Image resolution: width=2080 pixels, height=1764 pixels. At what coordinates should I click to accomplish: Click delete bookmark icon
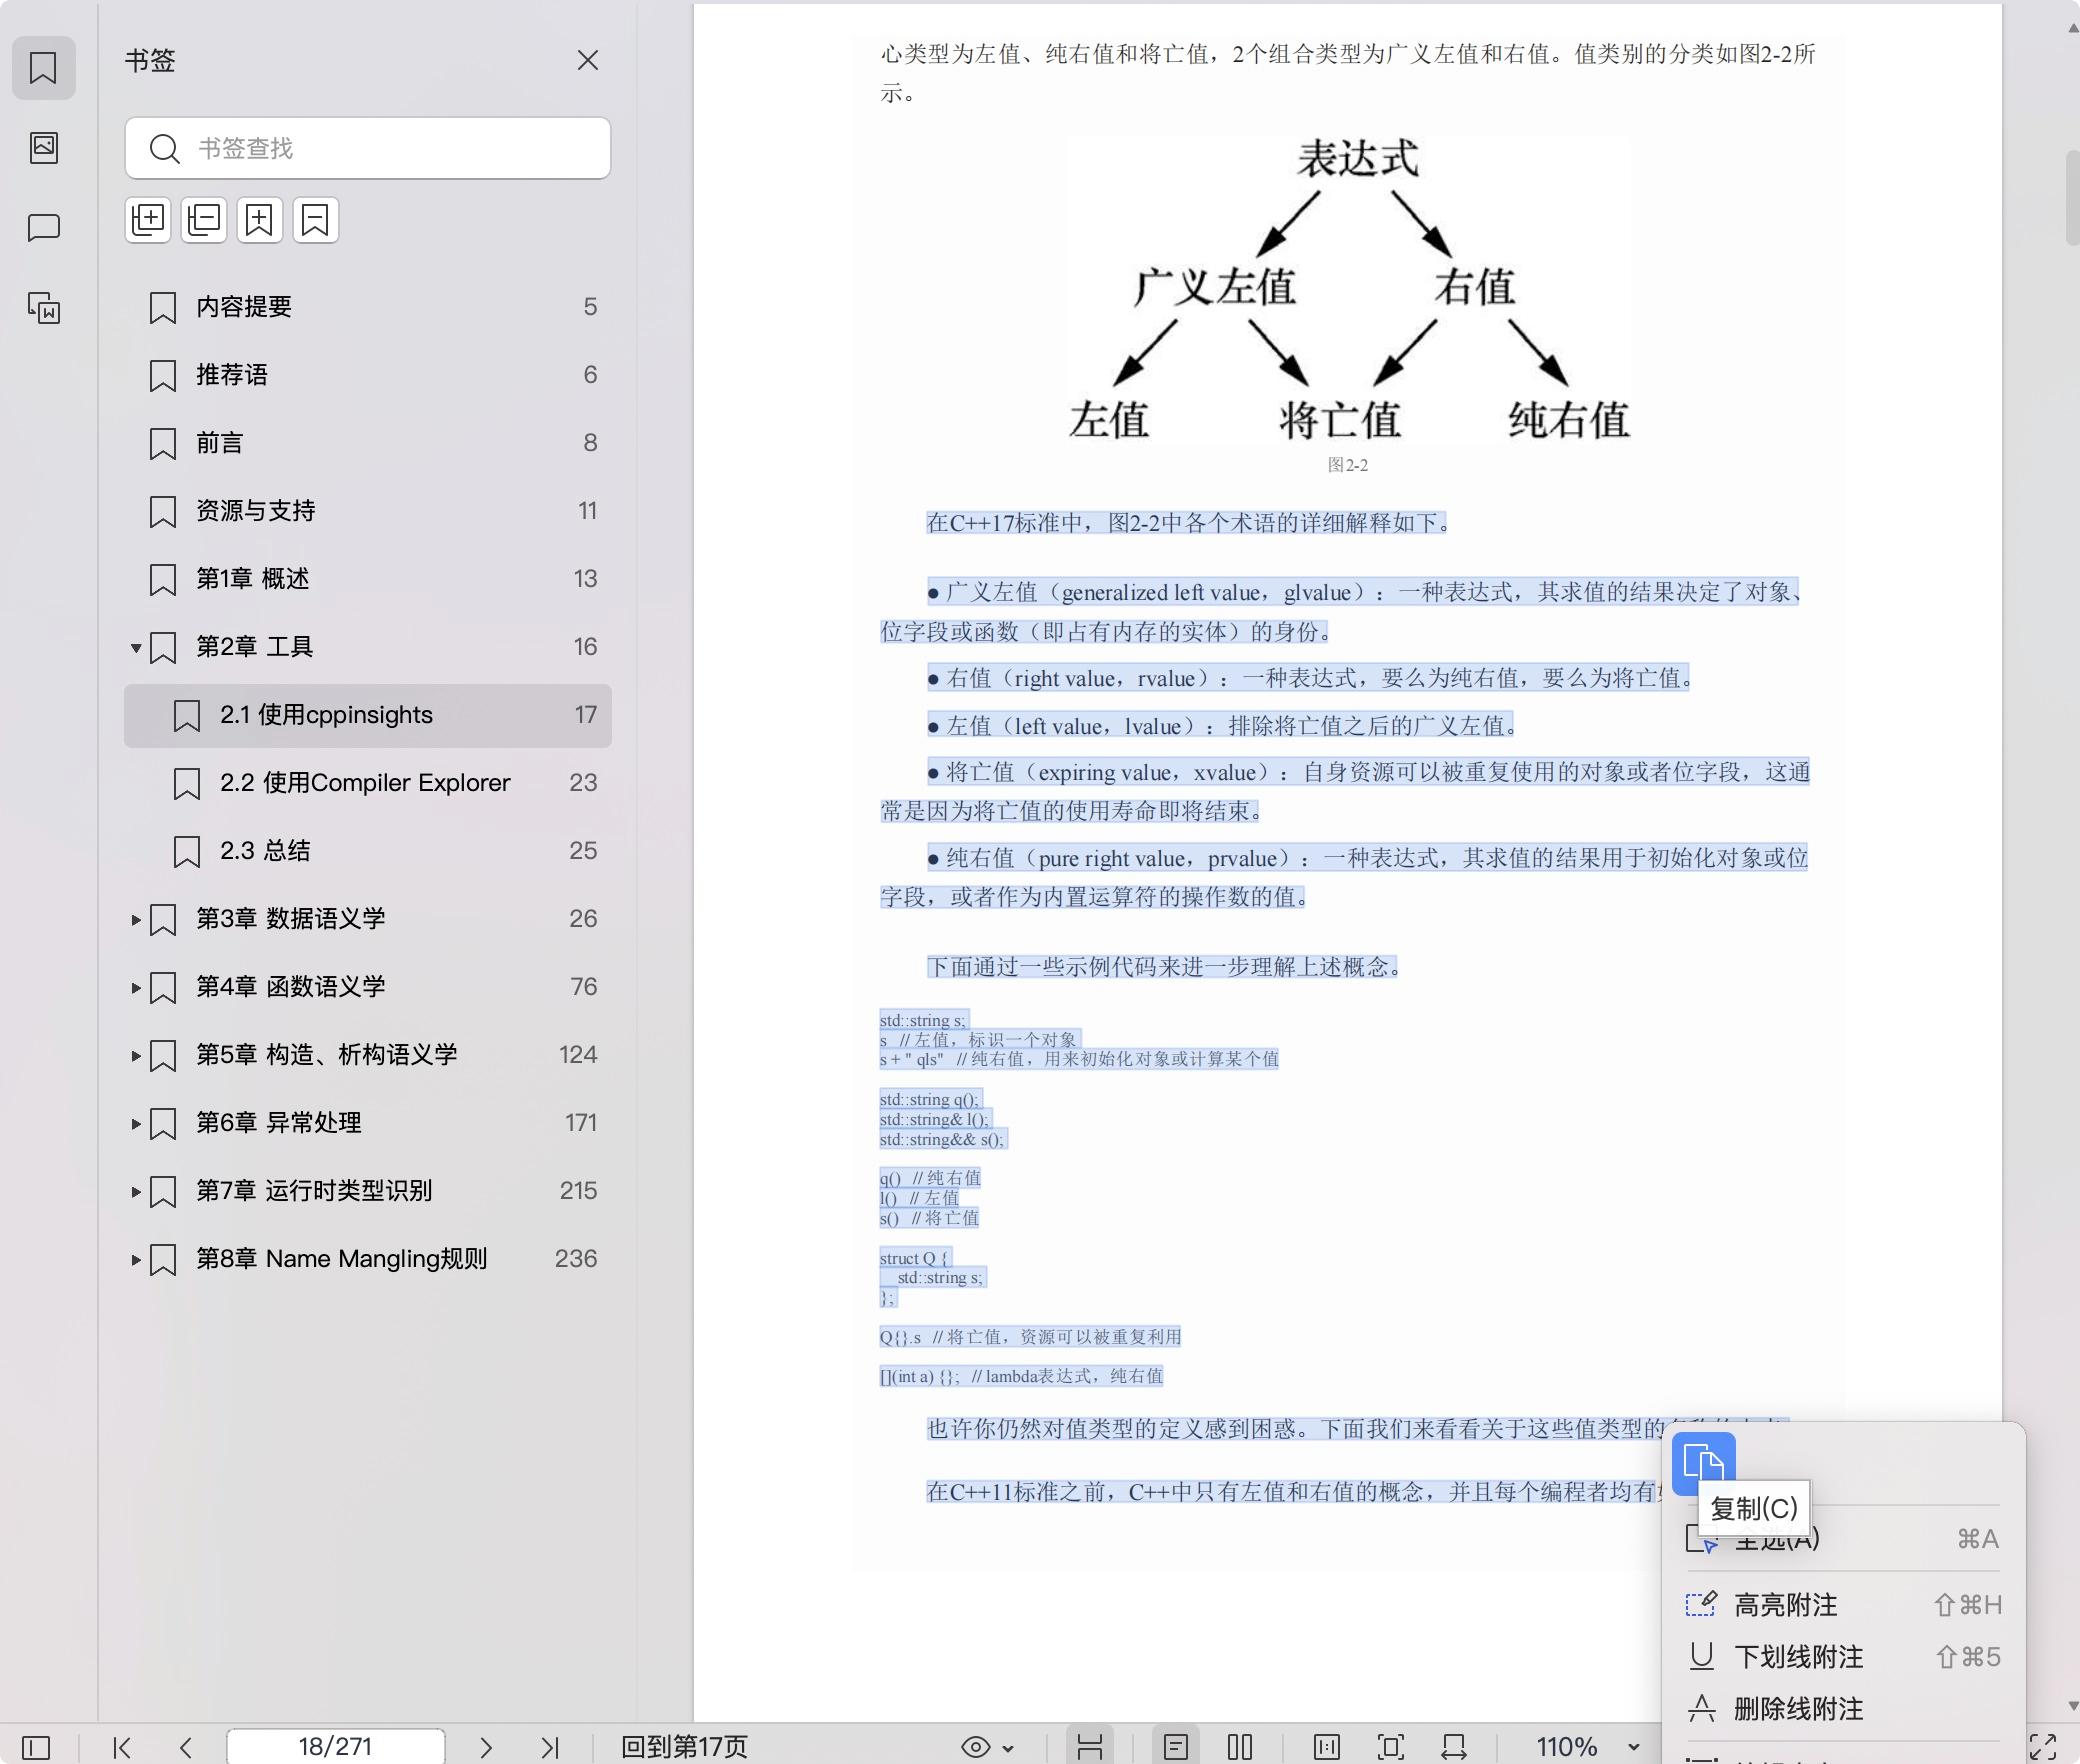pyautogui.click(x=316, y=220)
